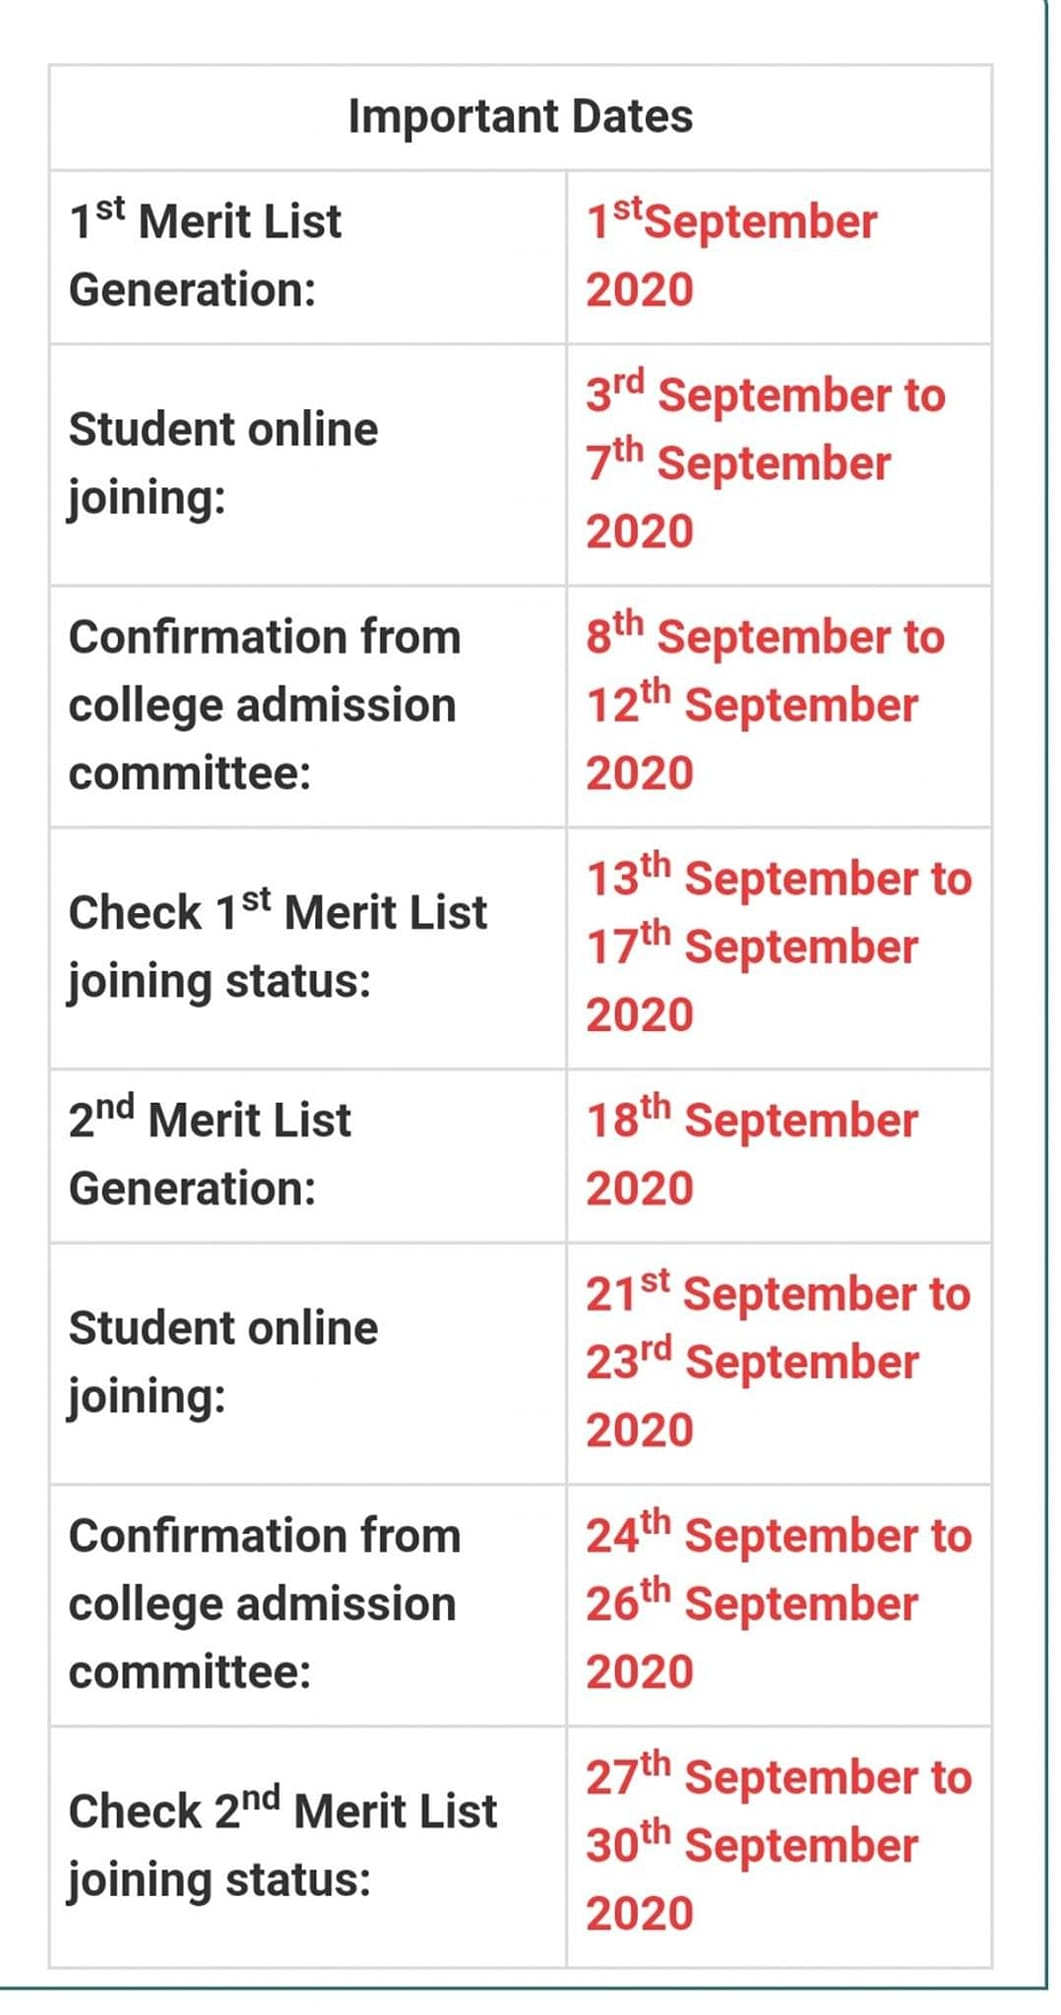
Task: Click the 24th to 26th September date
Action: pyautogui.click(x=779, y=1604)
